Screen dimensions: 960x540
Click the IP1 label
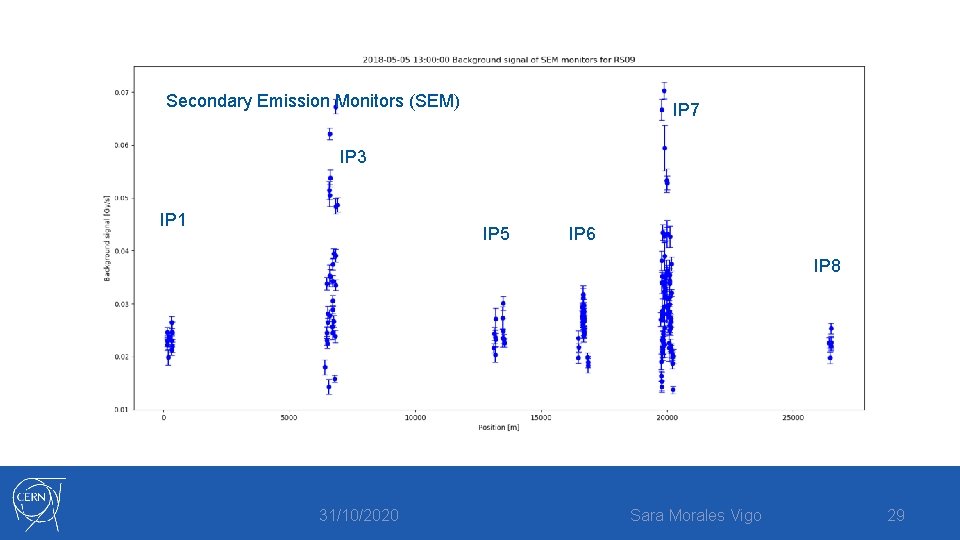173,220
